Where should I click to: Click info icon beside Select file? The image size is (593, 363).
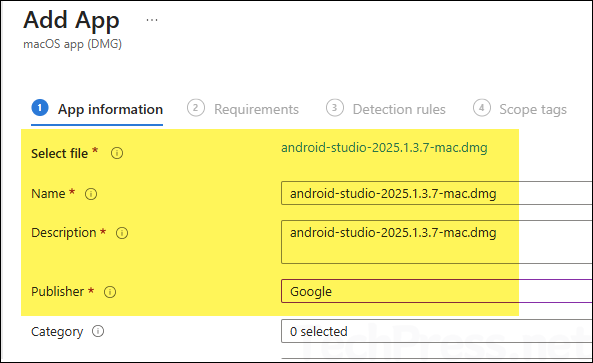tap(117, 153)
